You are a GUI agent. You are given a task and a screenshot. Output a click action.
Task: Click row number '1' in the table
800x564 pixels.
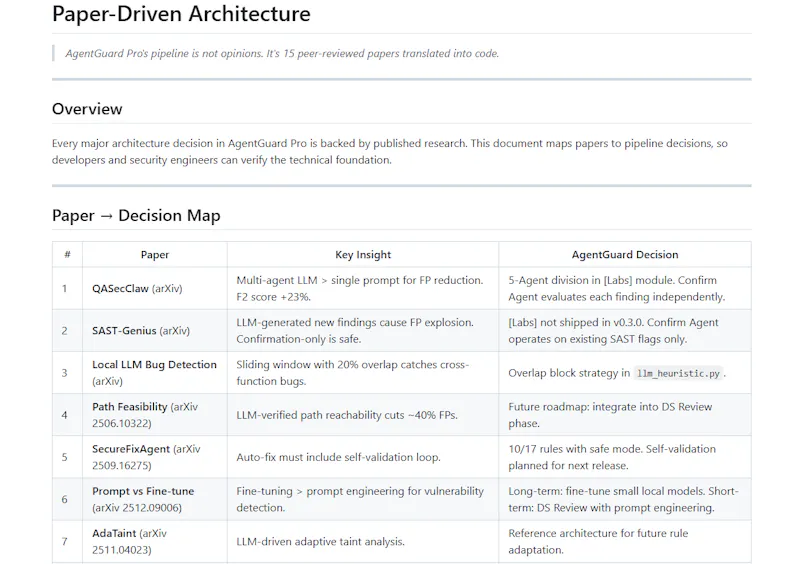[65, 288]
